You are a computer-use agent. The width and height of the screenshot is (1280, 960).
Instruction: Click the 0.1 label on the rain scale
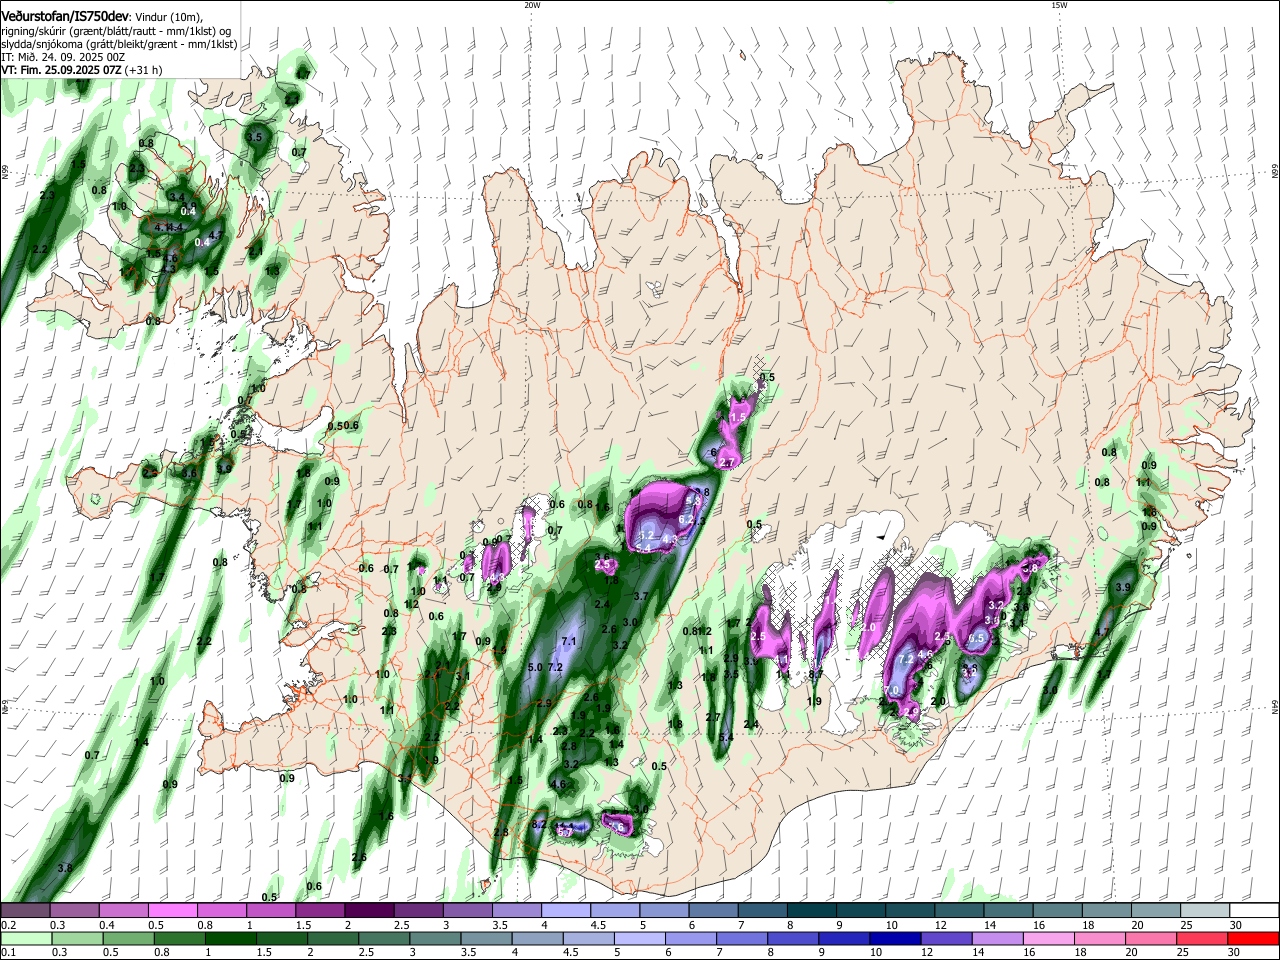[9, 953]
